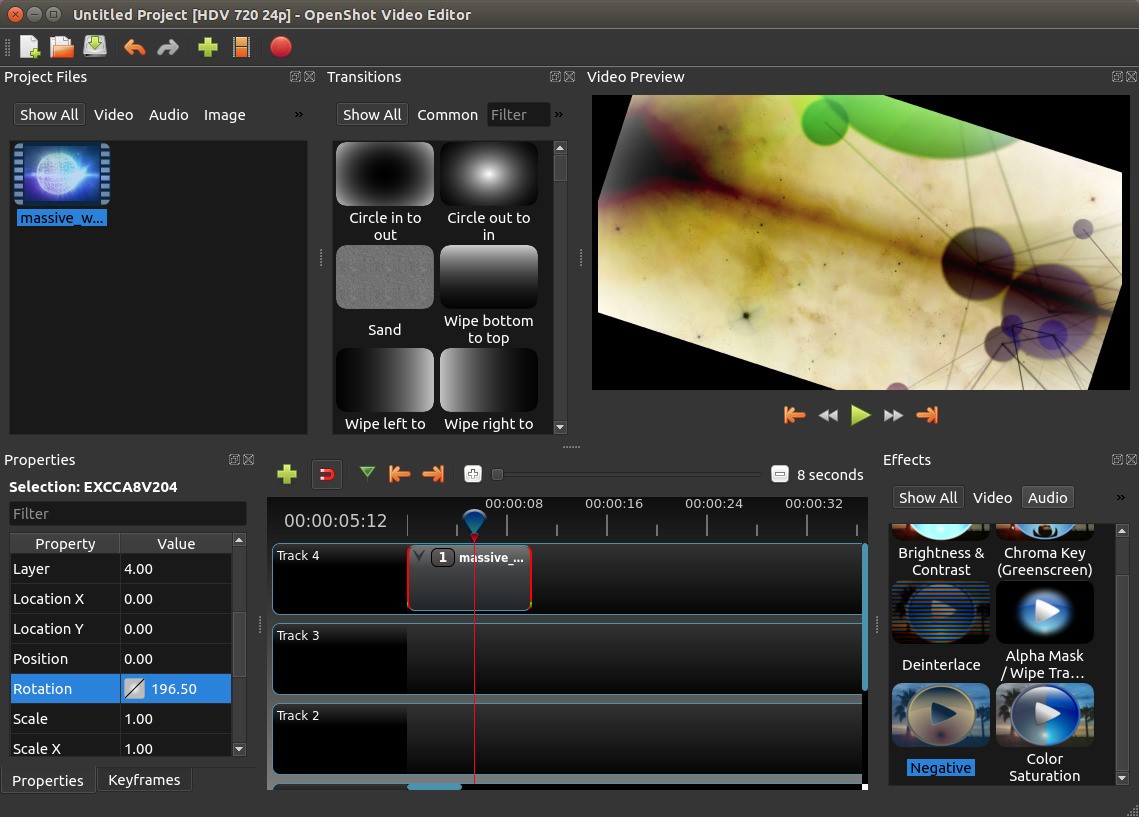Click the green plus Import Files icon
The width and height of the screenshot is (1139, 817).
208,47
